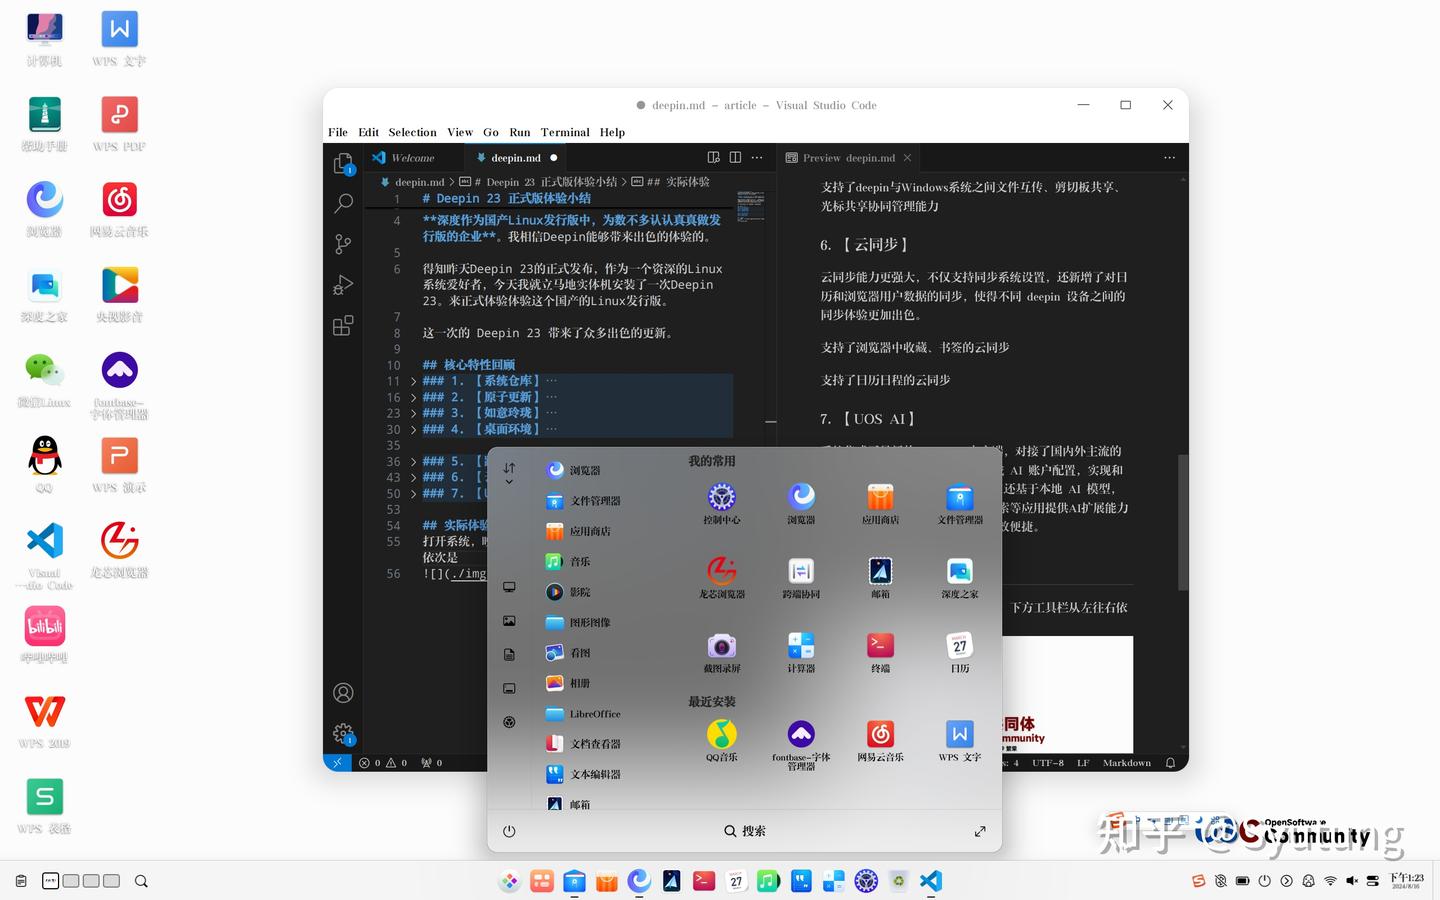The height and width of the screenshot is (900, 1440).
Task: Open 央视影音 desktop icon
Action: click(x=119, y=294)
